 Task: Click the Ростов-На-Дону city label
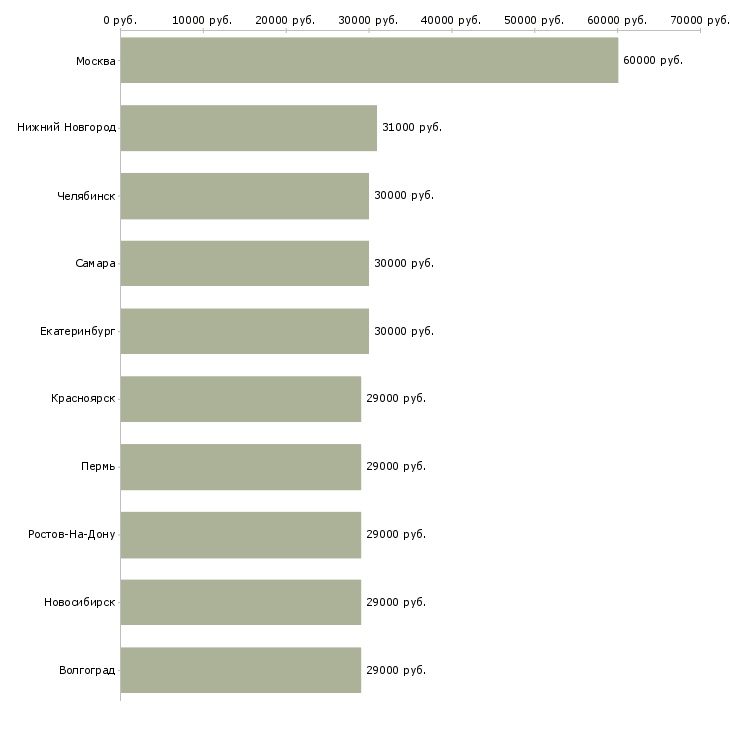[x=72, y=534]
